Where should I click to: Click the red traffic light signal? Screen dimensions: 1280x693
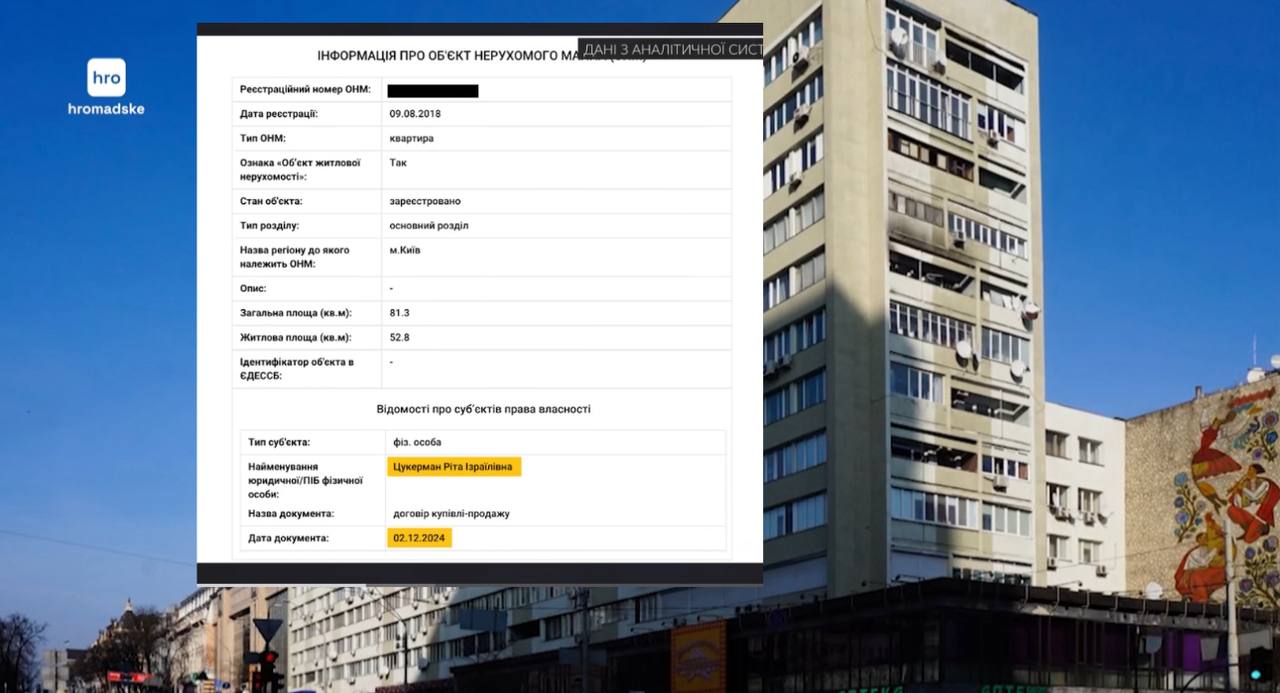(x=268, y=659)
